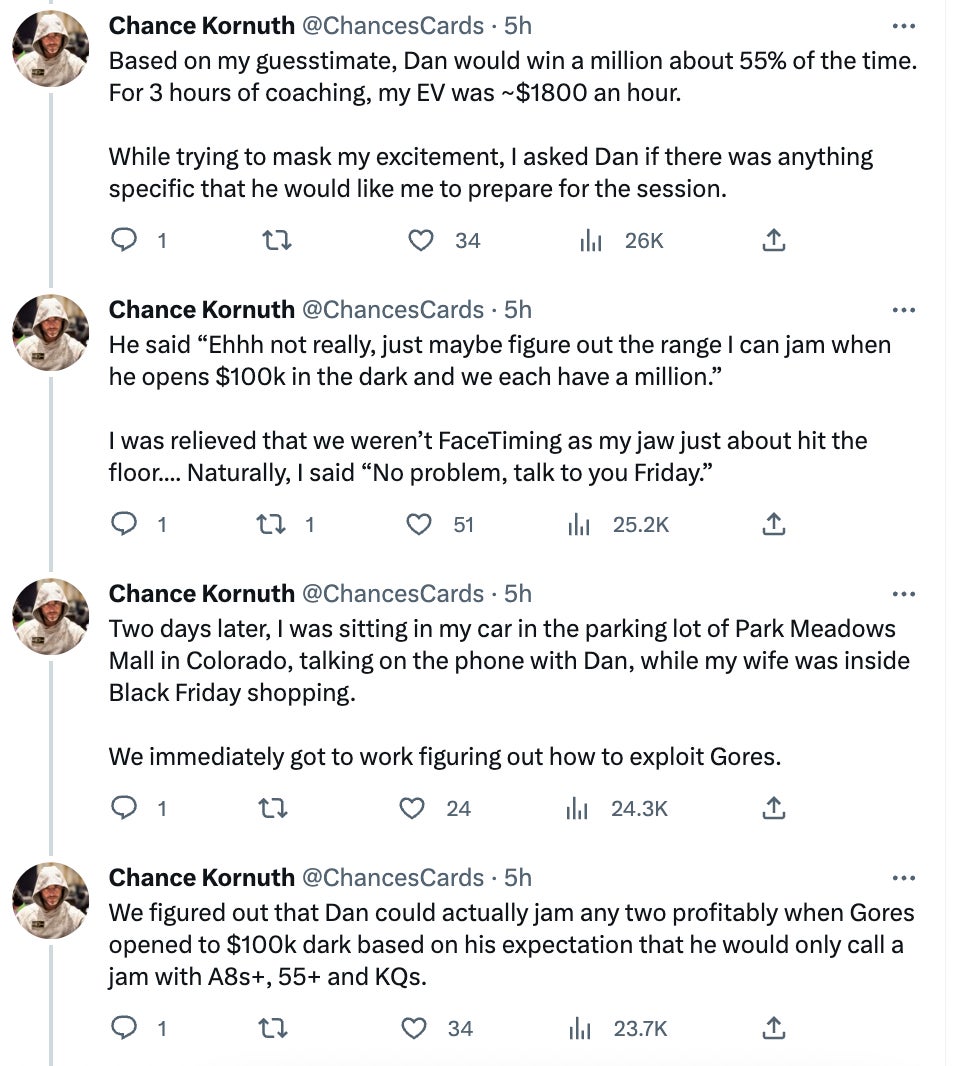Open more options on the last tweet
This screenshot has height=1066, width=954.
coord(903,878)
